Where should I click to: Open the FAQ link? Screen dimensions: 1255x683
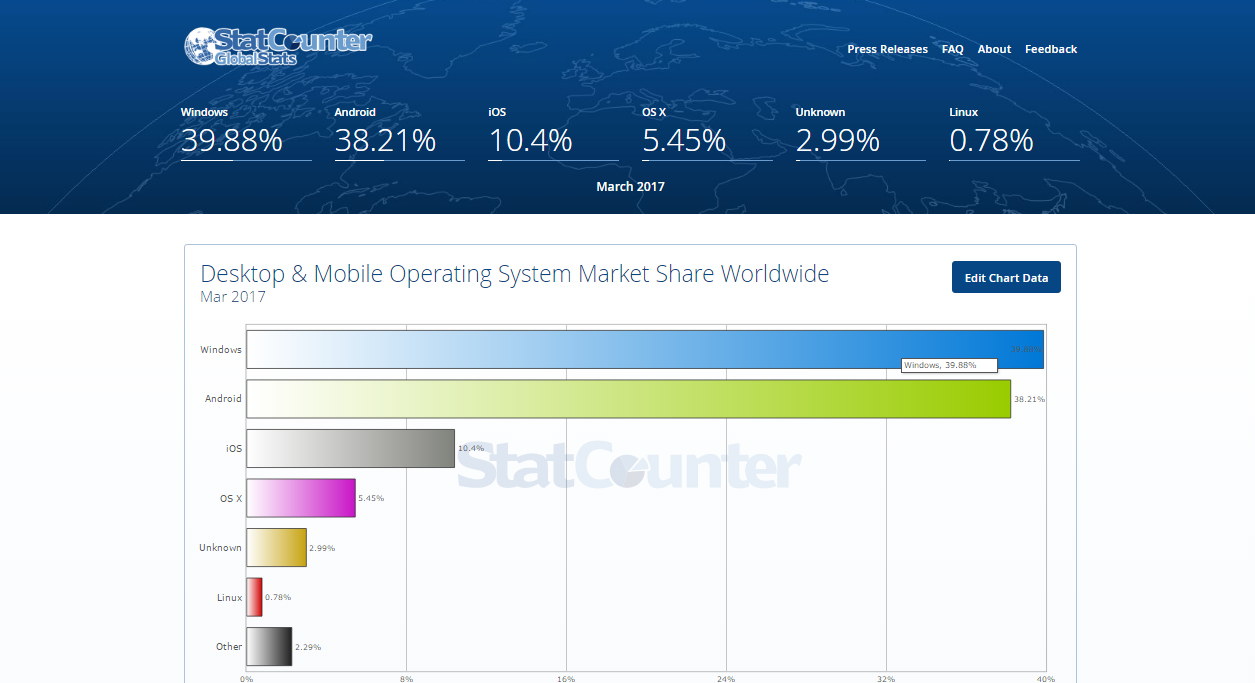pos(952,49)
